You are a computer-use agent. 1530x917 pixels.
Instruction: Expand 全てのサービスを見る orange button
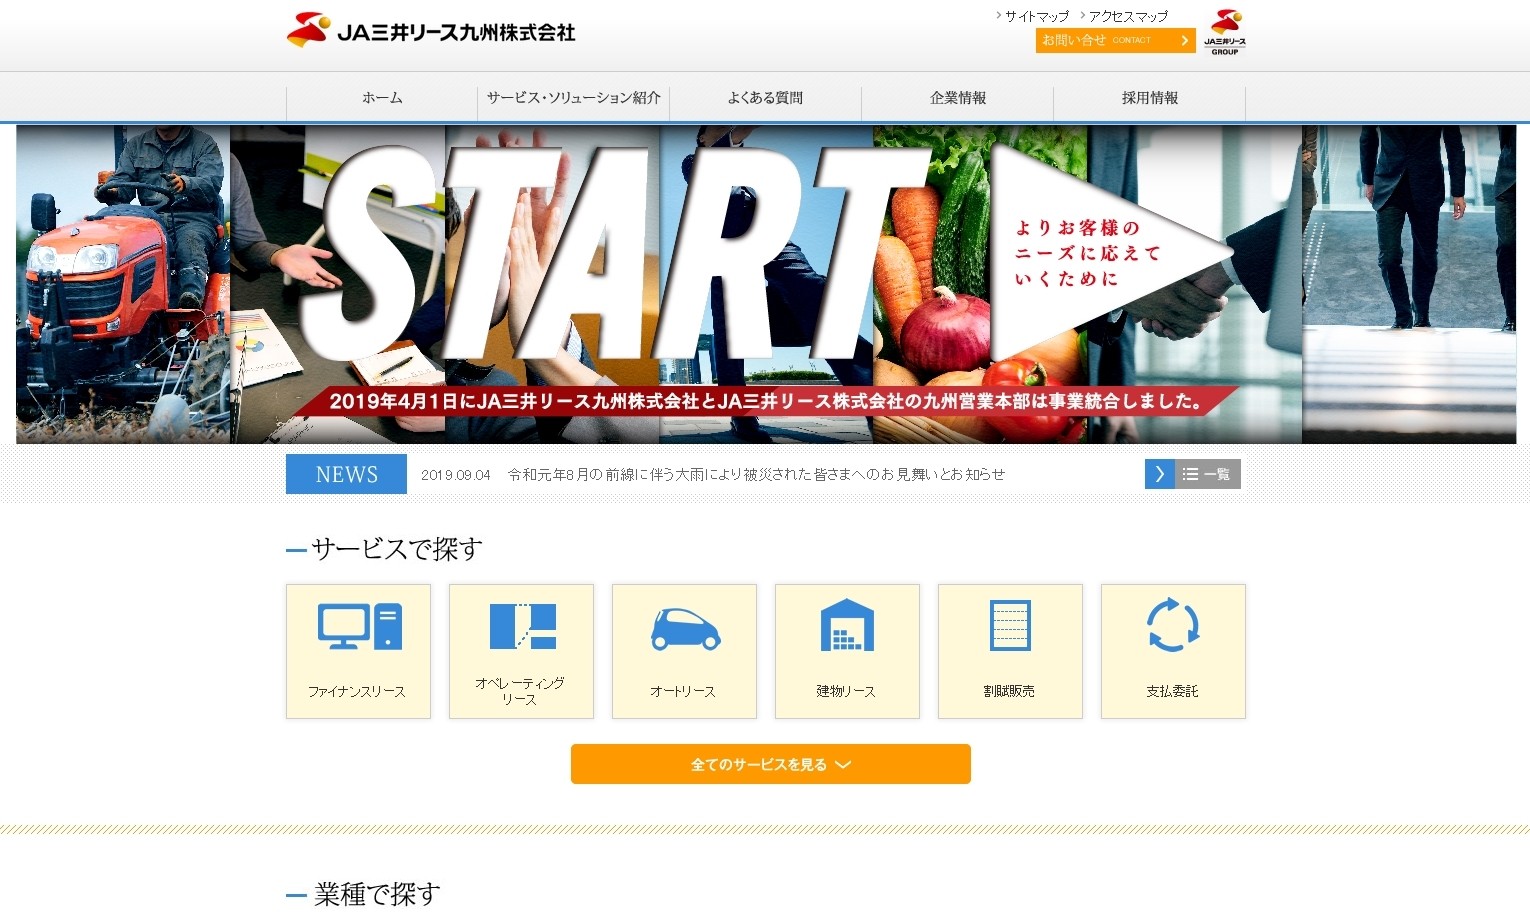click(770, 764)
